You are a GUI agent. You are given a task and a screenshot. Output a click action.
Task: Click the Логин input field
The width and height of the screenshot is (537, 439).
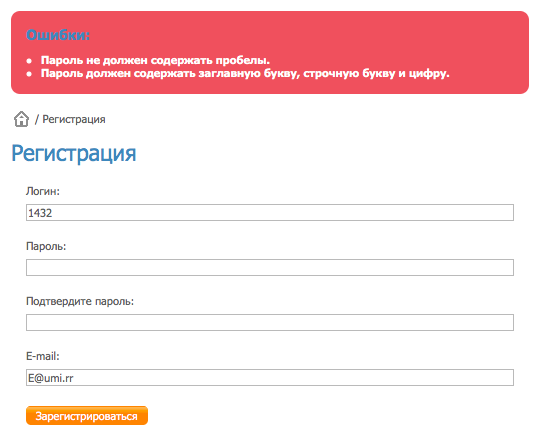pos(270,213)
